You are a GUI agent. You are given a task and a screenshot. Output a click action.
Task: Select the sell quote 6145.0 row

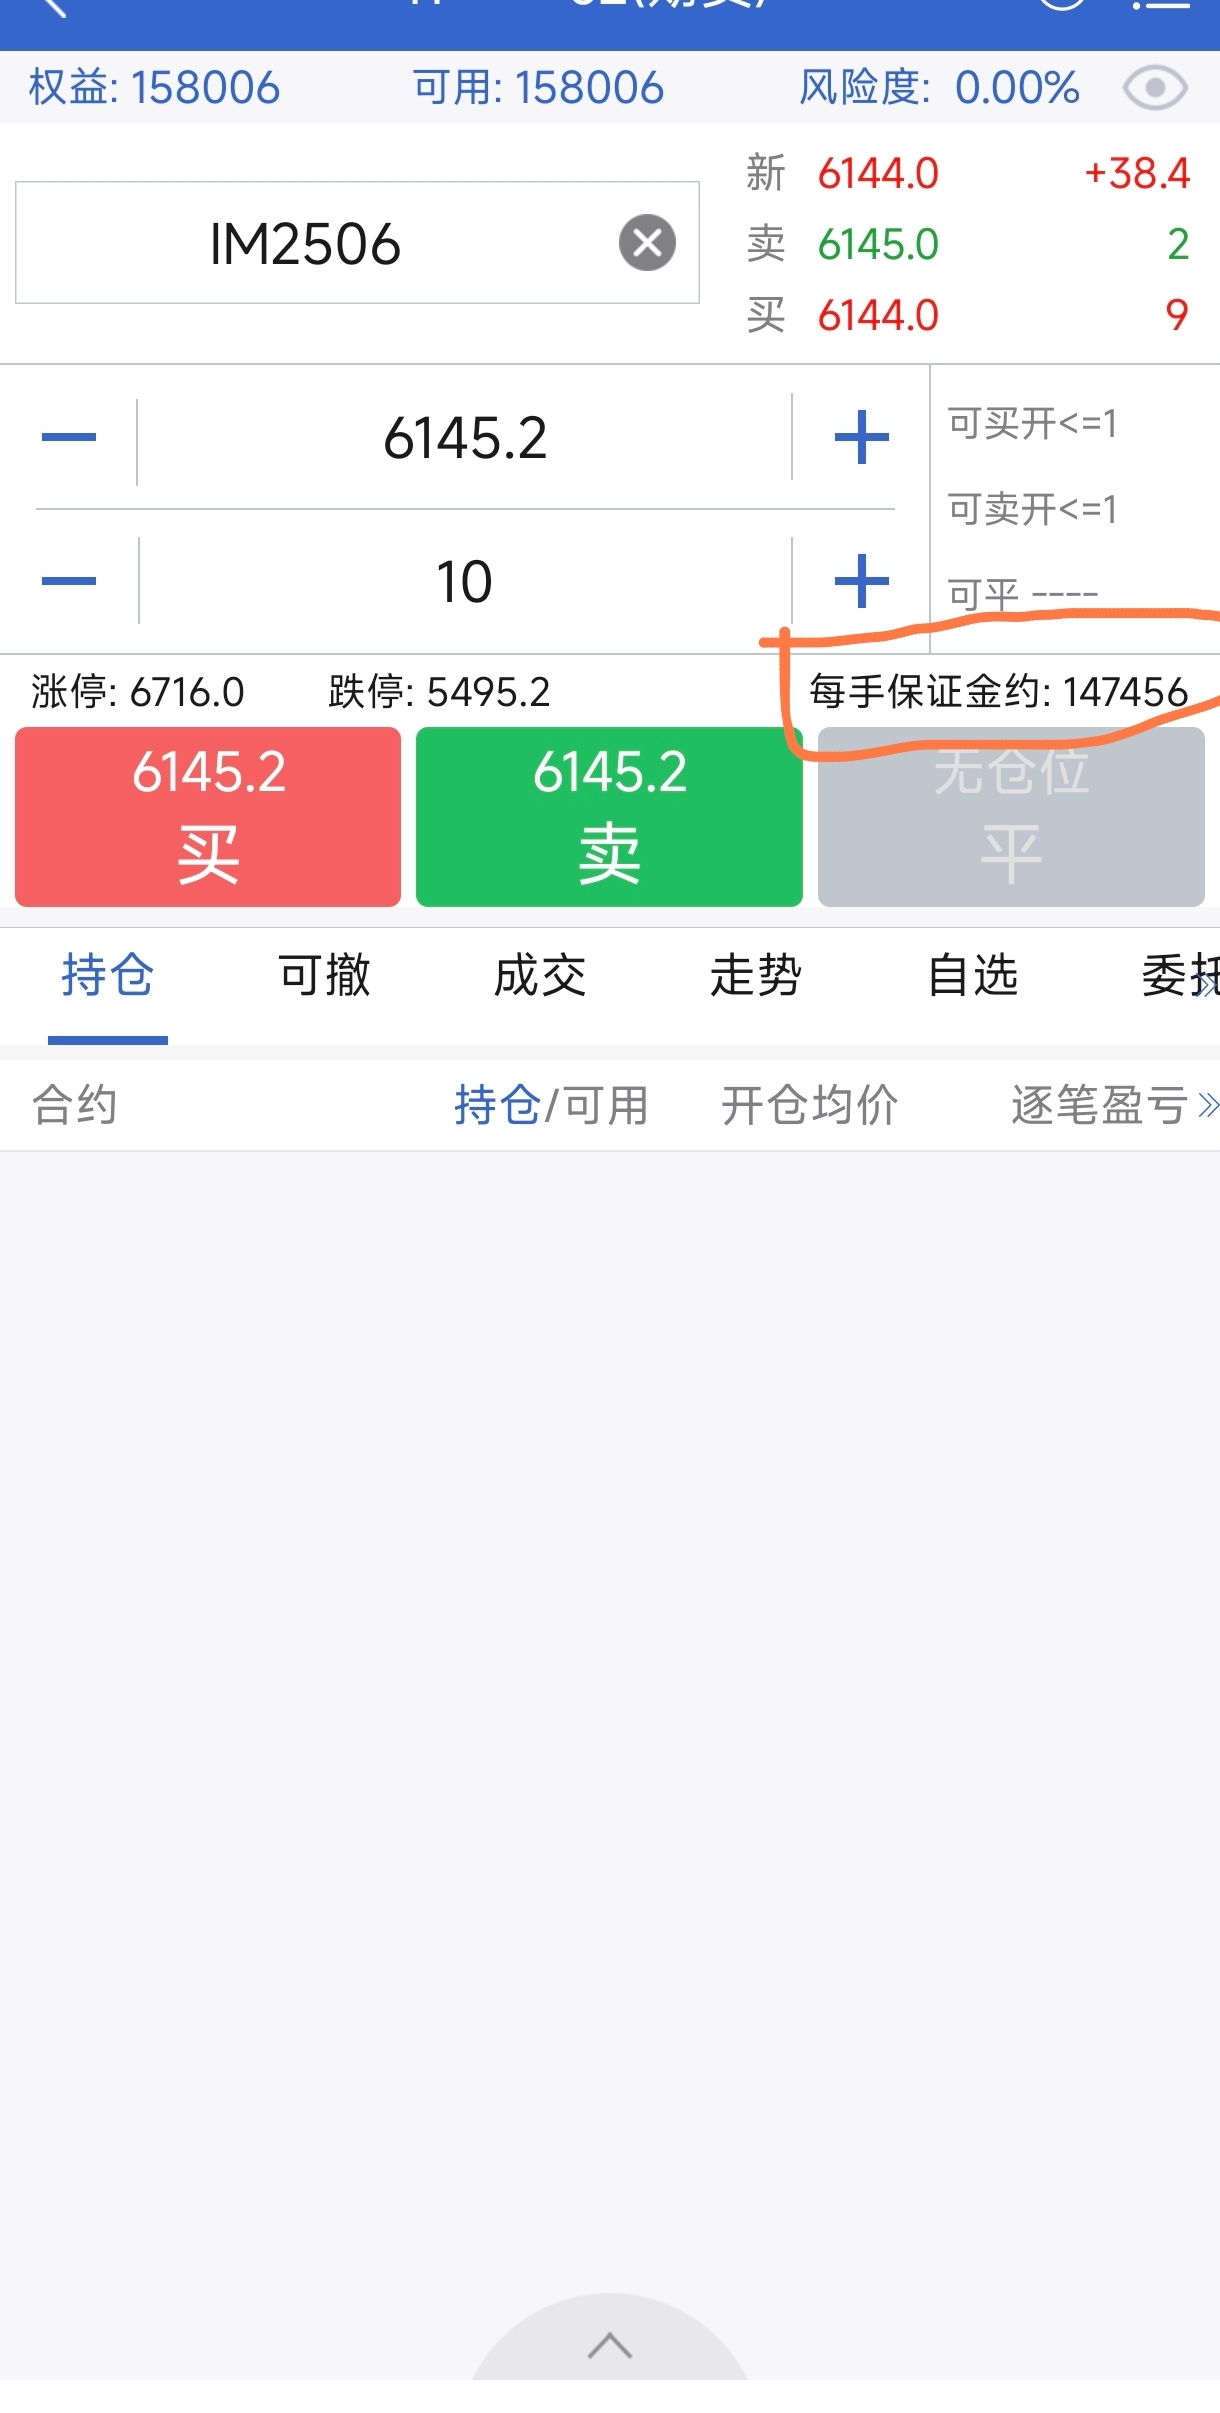(968, 244)
